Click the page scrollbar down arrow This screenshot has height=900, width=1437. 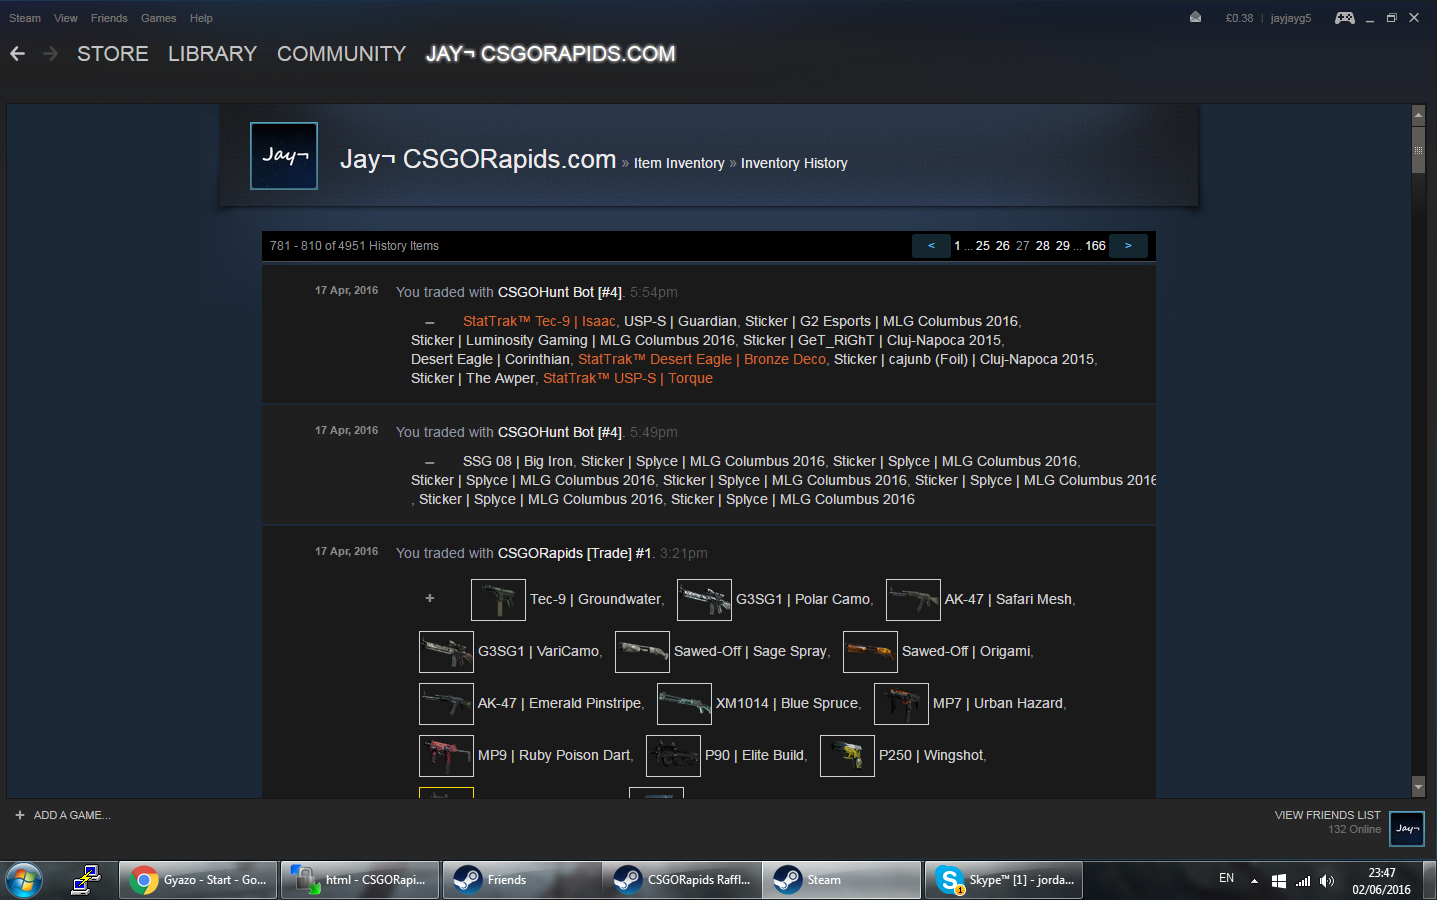click(x=1418, y=787)
